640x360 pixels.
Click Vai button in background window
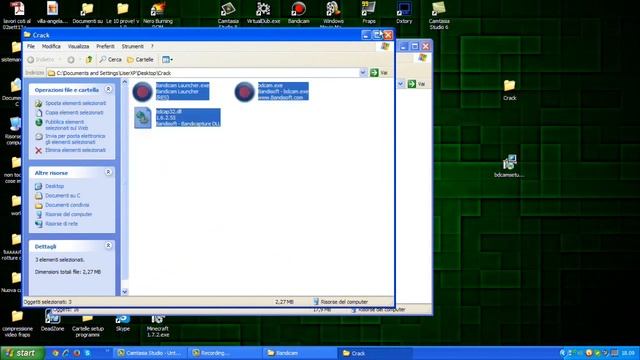[x=416, y=84]
